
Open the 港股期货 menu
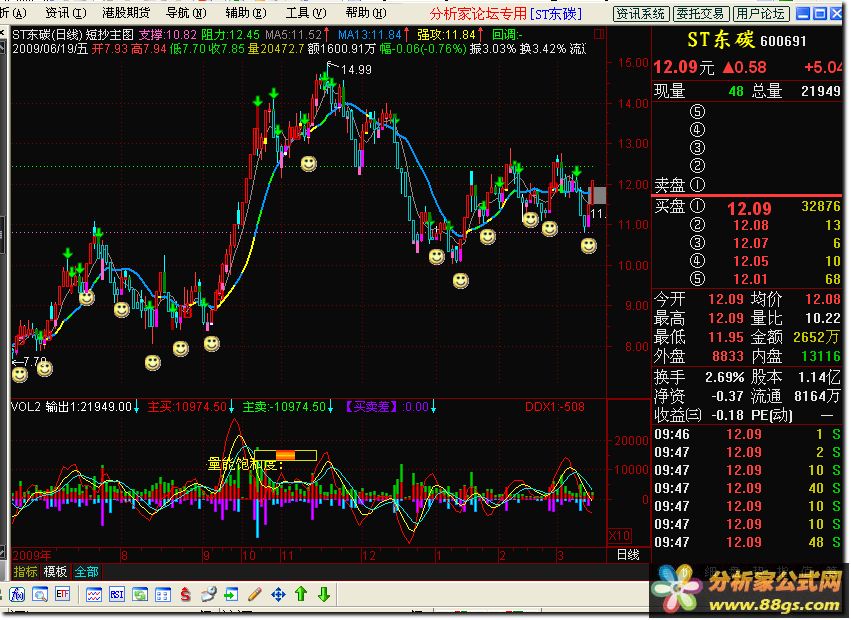click(125, 12)
